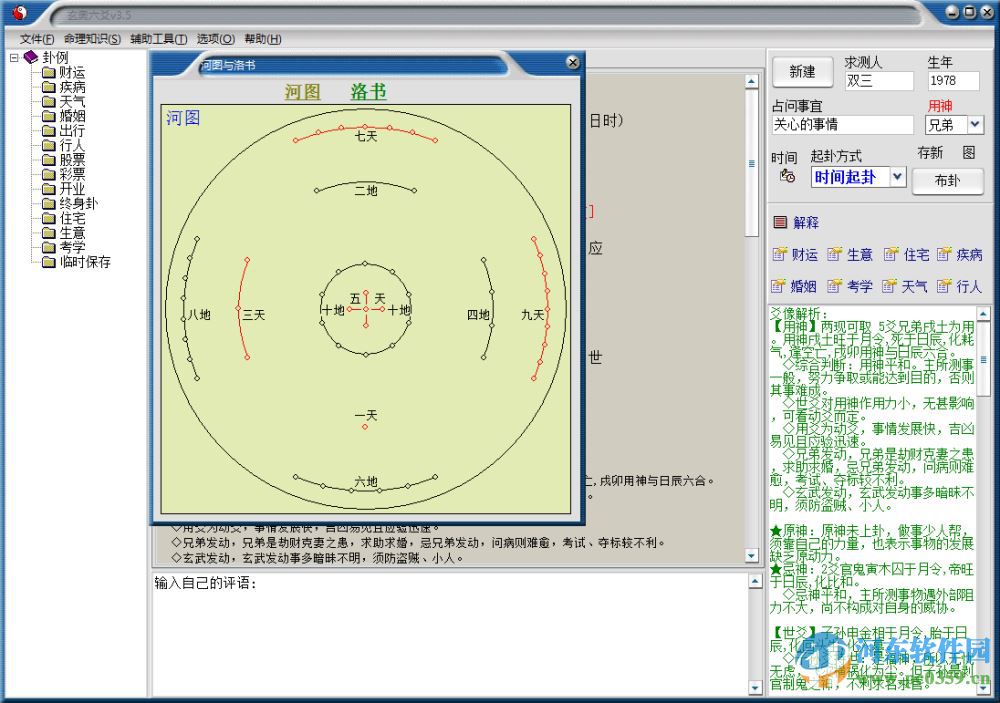The width and height of the screenshot is (1000, 703).
Task: Open the 起卦方式 dropdown showing 时间起卦
Action: [x=896, y=177]
